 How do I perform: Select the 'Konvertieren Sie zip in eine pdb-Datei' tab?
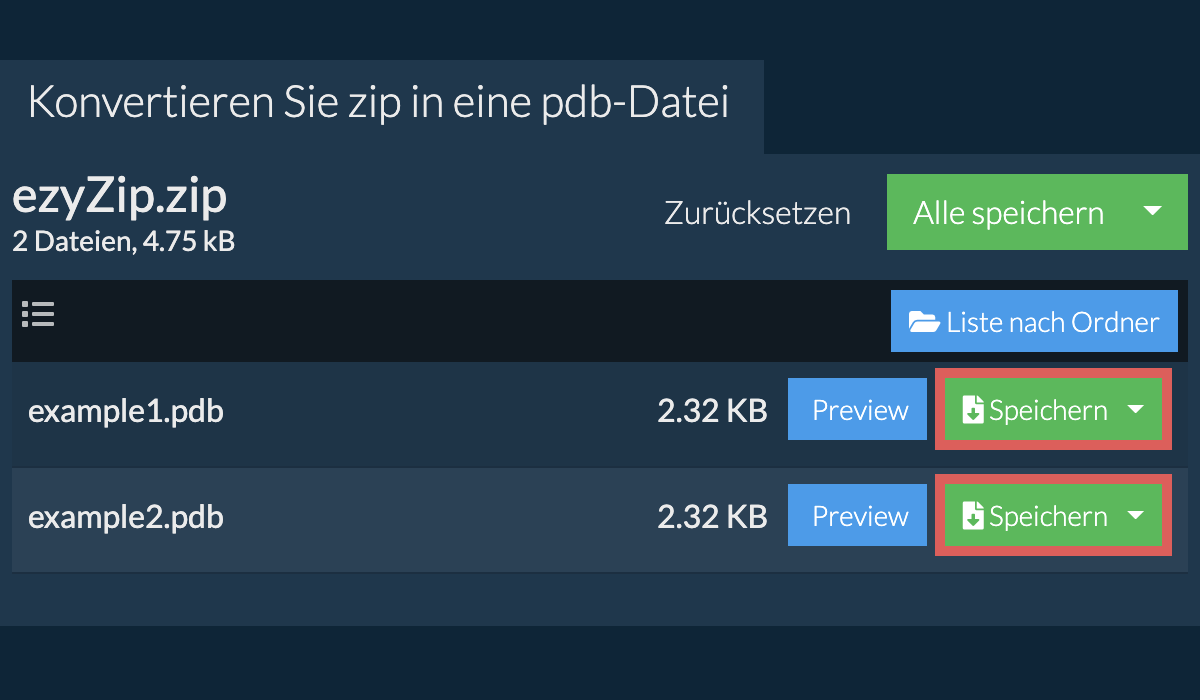point(379,104)
